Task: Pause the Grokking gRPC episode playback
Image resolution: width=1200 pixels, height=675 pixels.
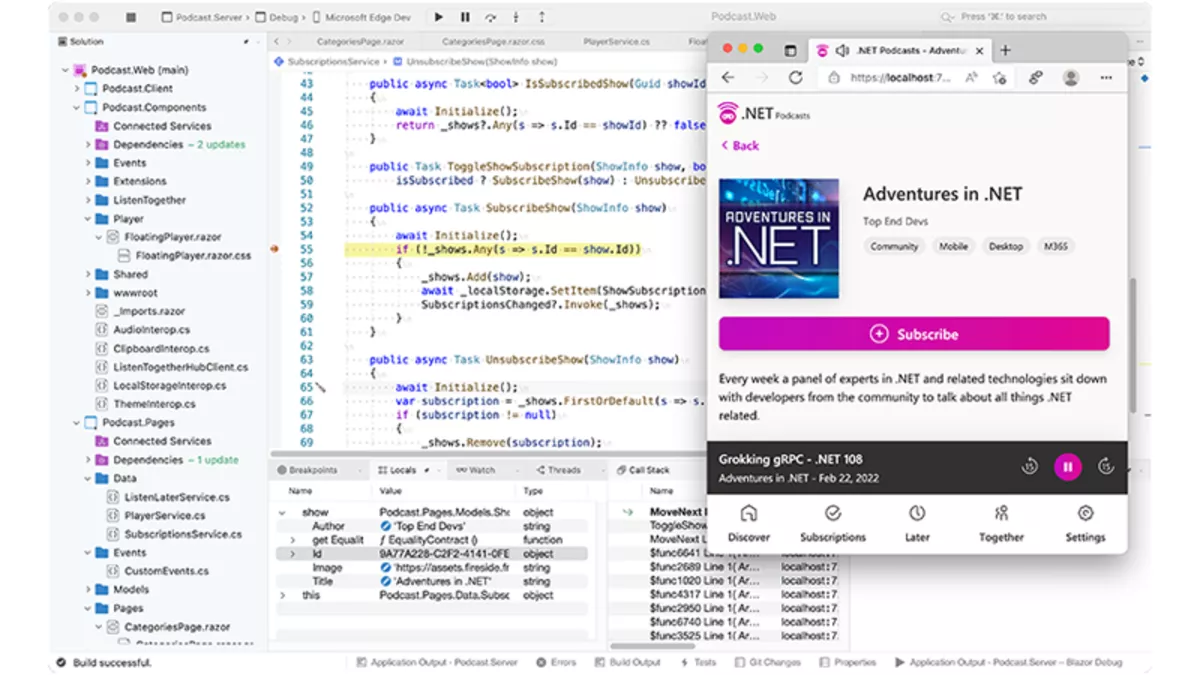Action: click(x=1068, y=466)
